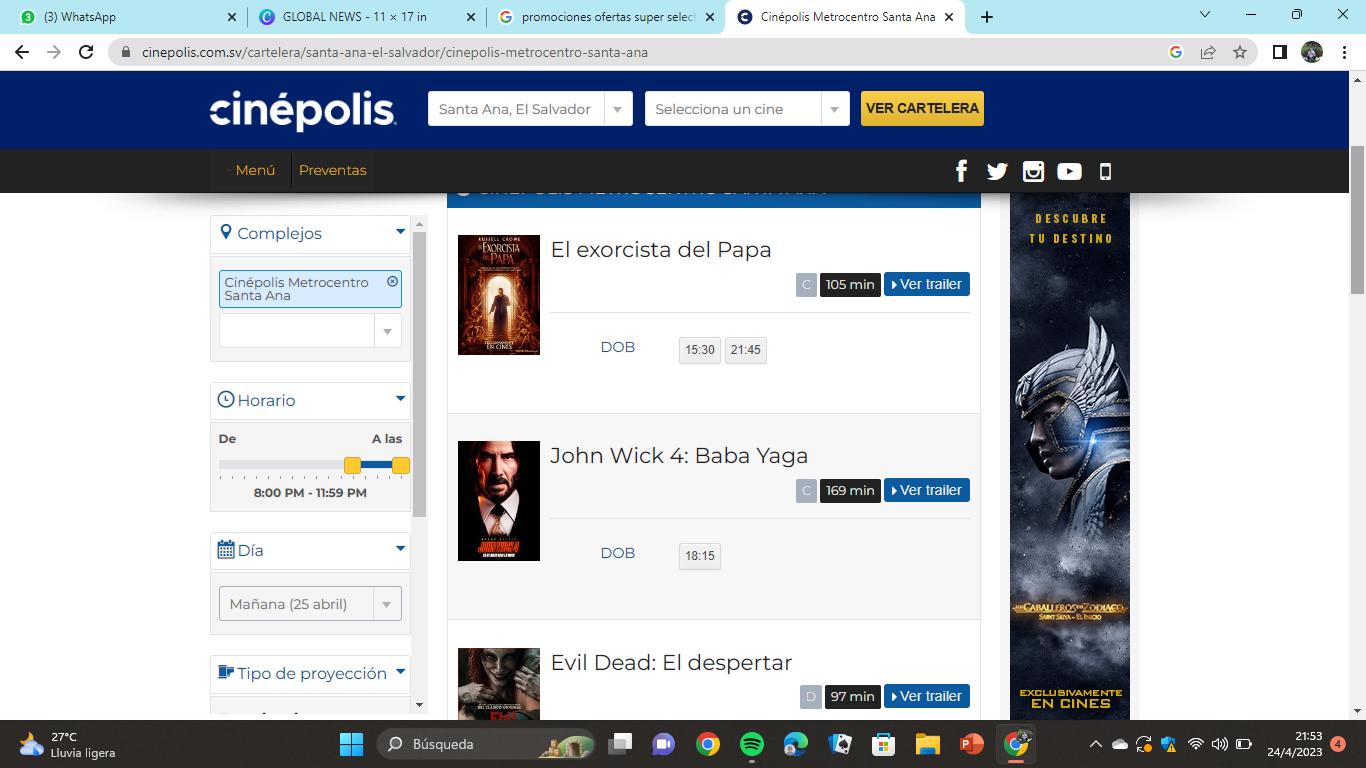Image resolution: width=1366 pixels, height=768 pixels.
Task: Open Microsoft Edge from taskbar
Action: pos(796,744)
